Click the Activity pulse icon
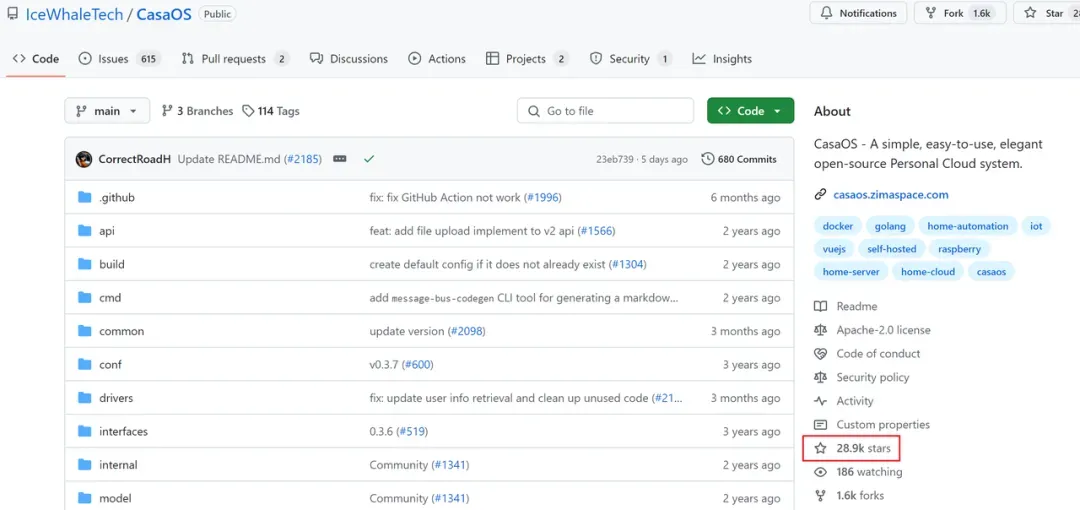This screenshot has height=510, width=1080. coord(820,401)
